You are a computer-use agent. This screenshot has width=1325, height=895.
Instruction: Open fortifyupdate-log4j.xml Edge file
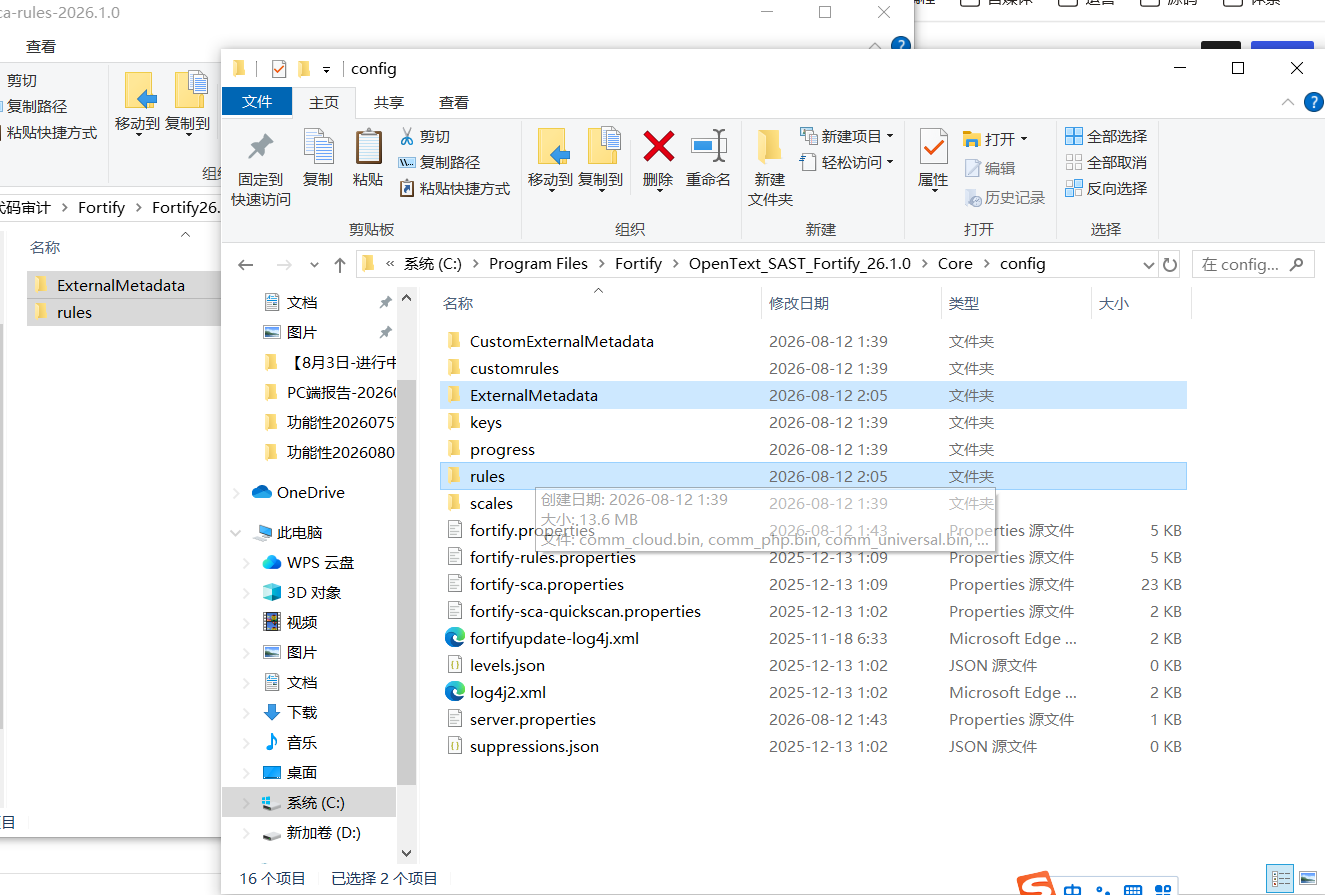[x=554, y=638]
